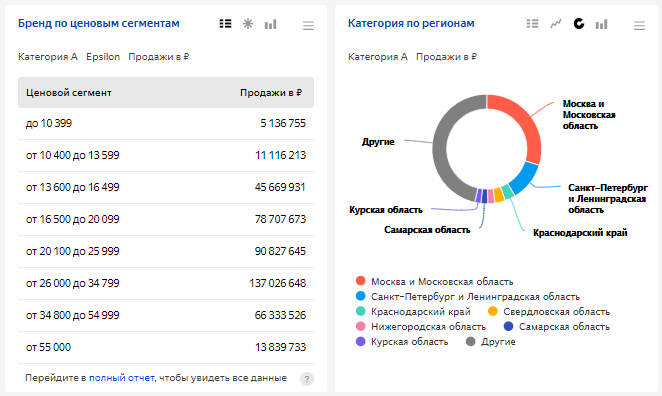Select table view icon in regions widget
The image size is (662, 396).
coord(532,24)
